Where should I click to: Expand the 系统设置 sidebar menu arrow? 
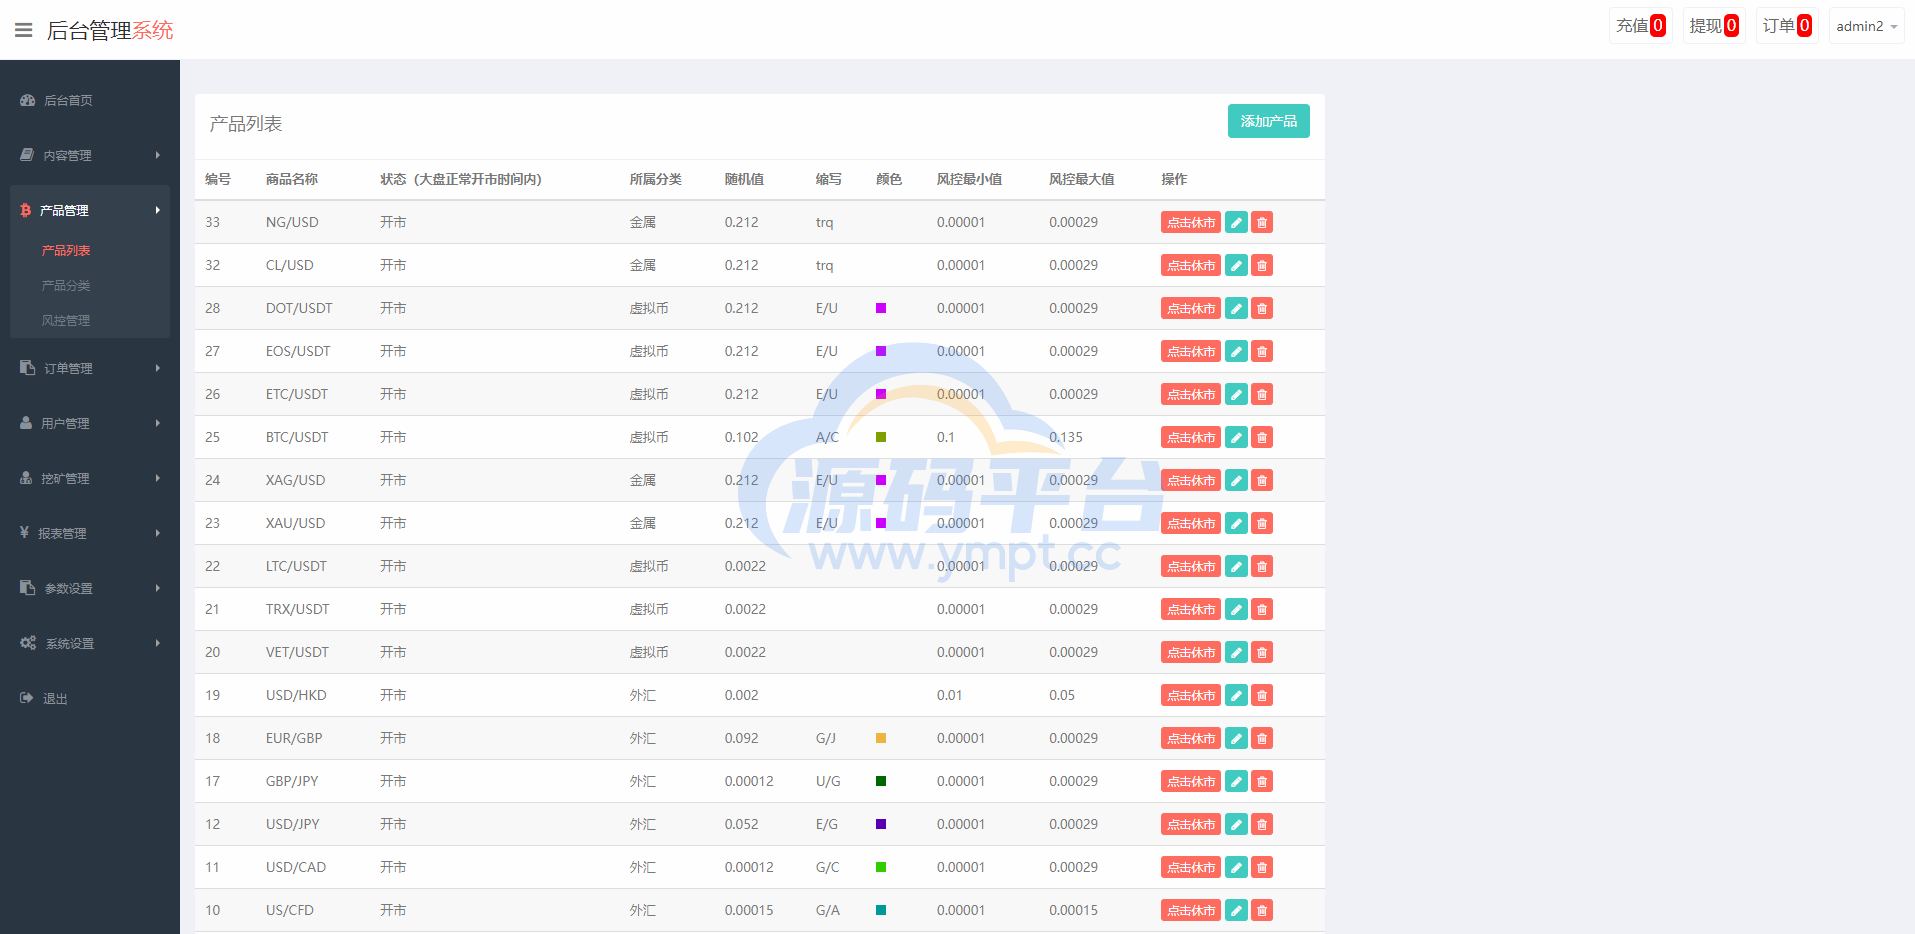click(x=158, y=643)
